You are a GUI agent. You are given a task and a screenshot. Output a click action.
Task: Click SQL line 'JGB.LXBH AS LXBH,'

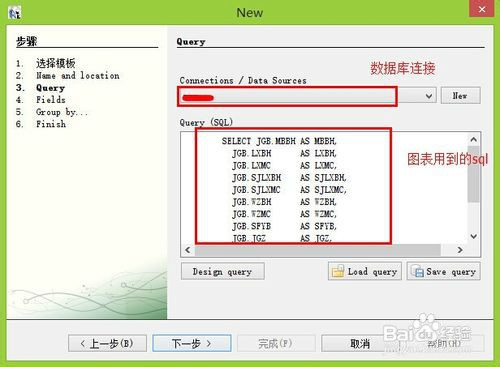284,153
